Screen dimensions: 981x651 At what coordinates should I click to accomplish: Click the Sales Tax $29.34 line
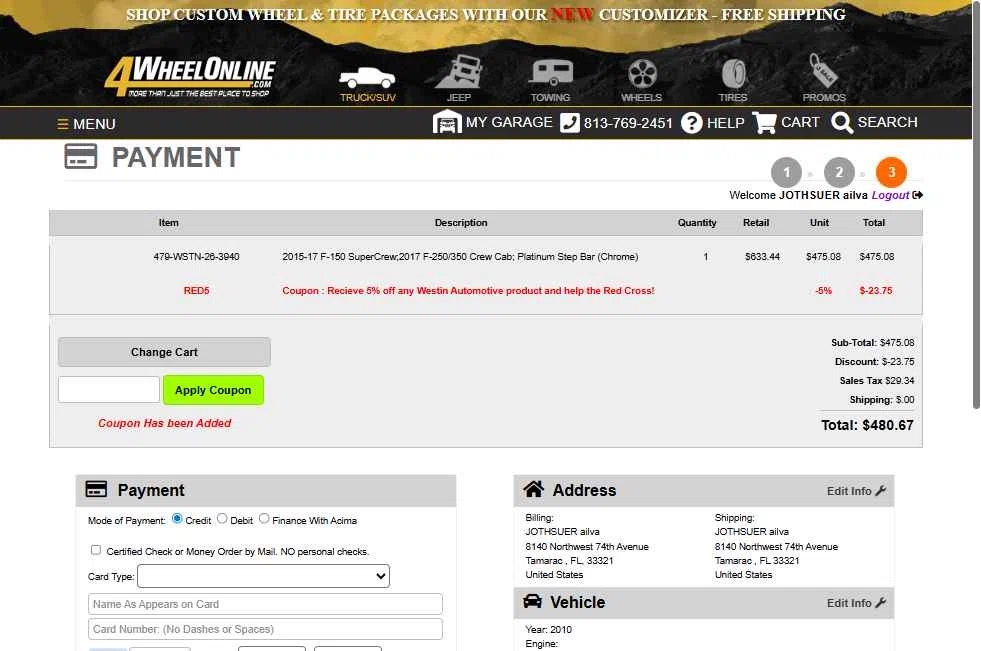click(877, 381)
